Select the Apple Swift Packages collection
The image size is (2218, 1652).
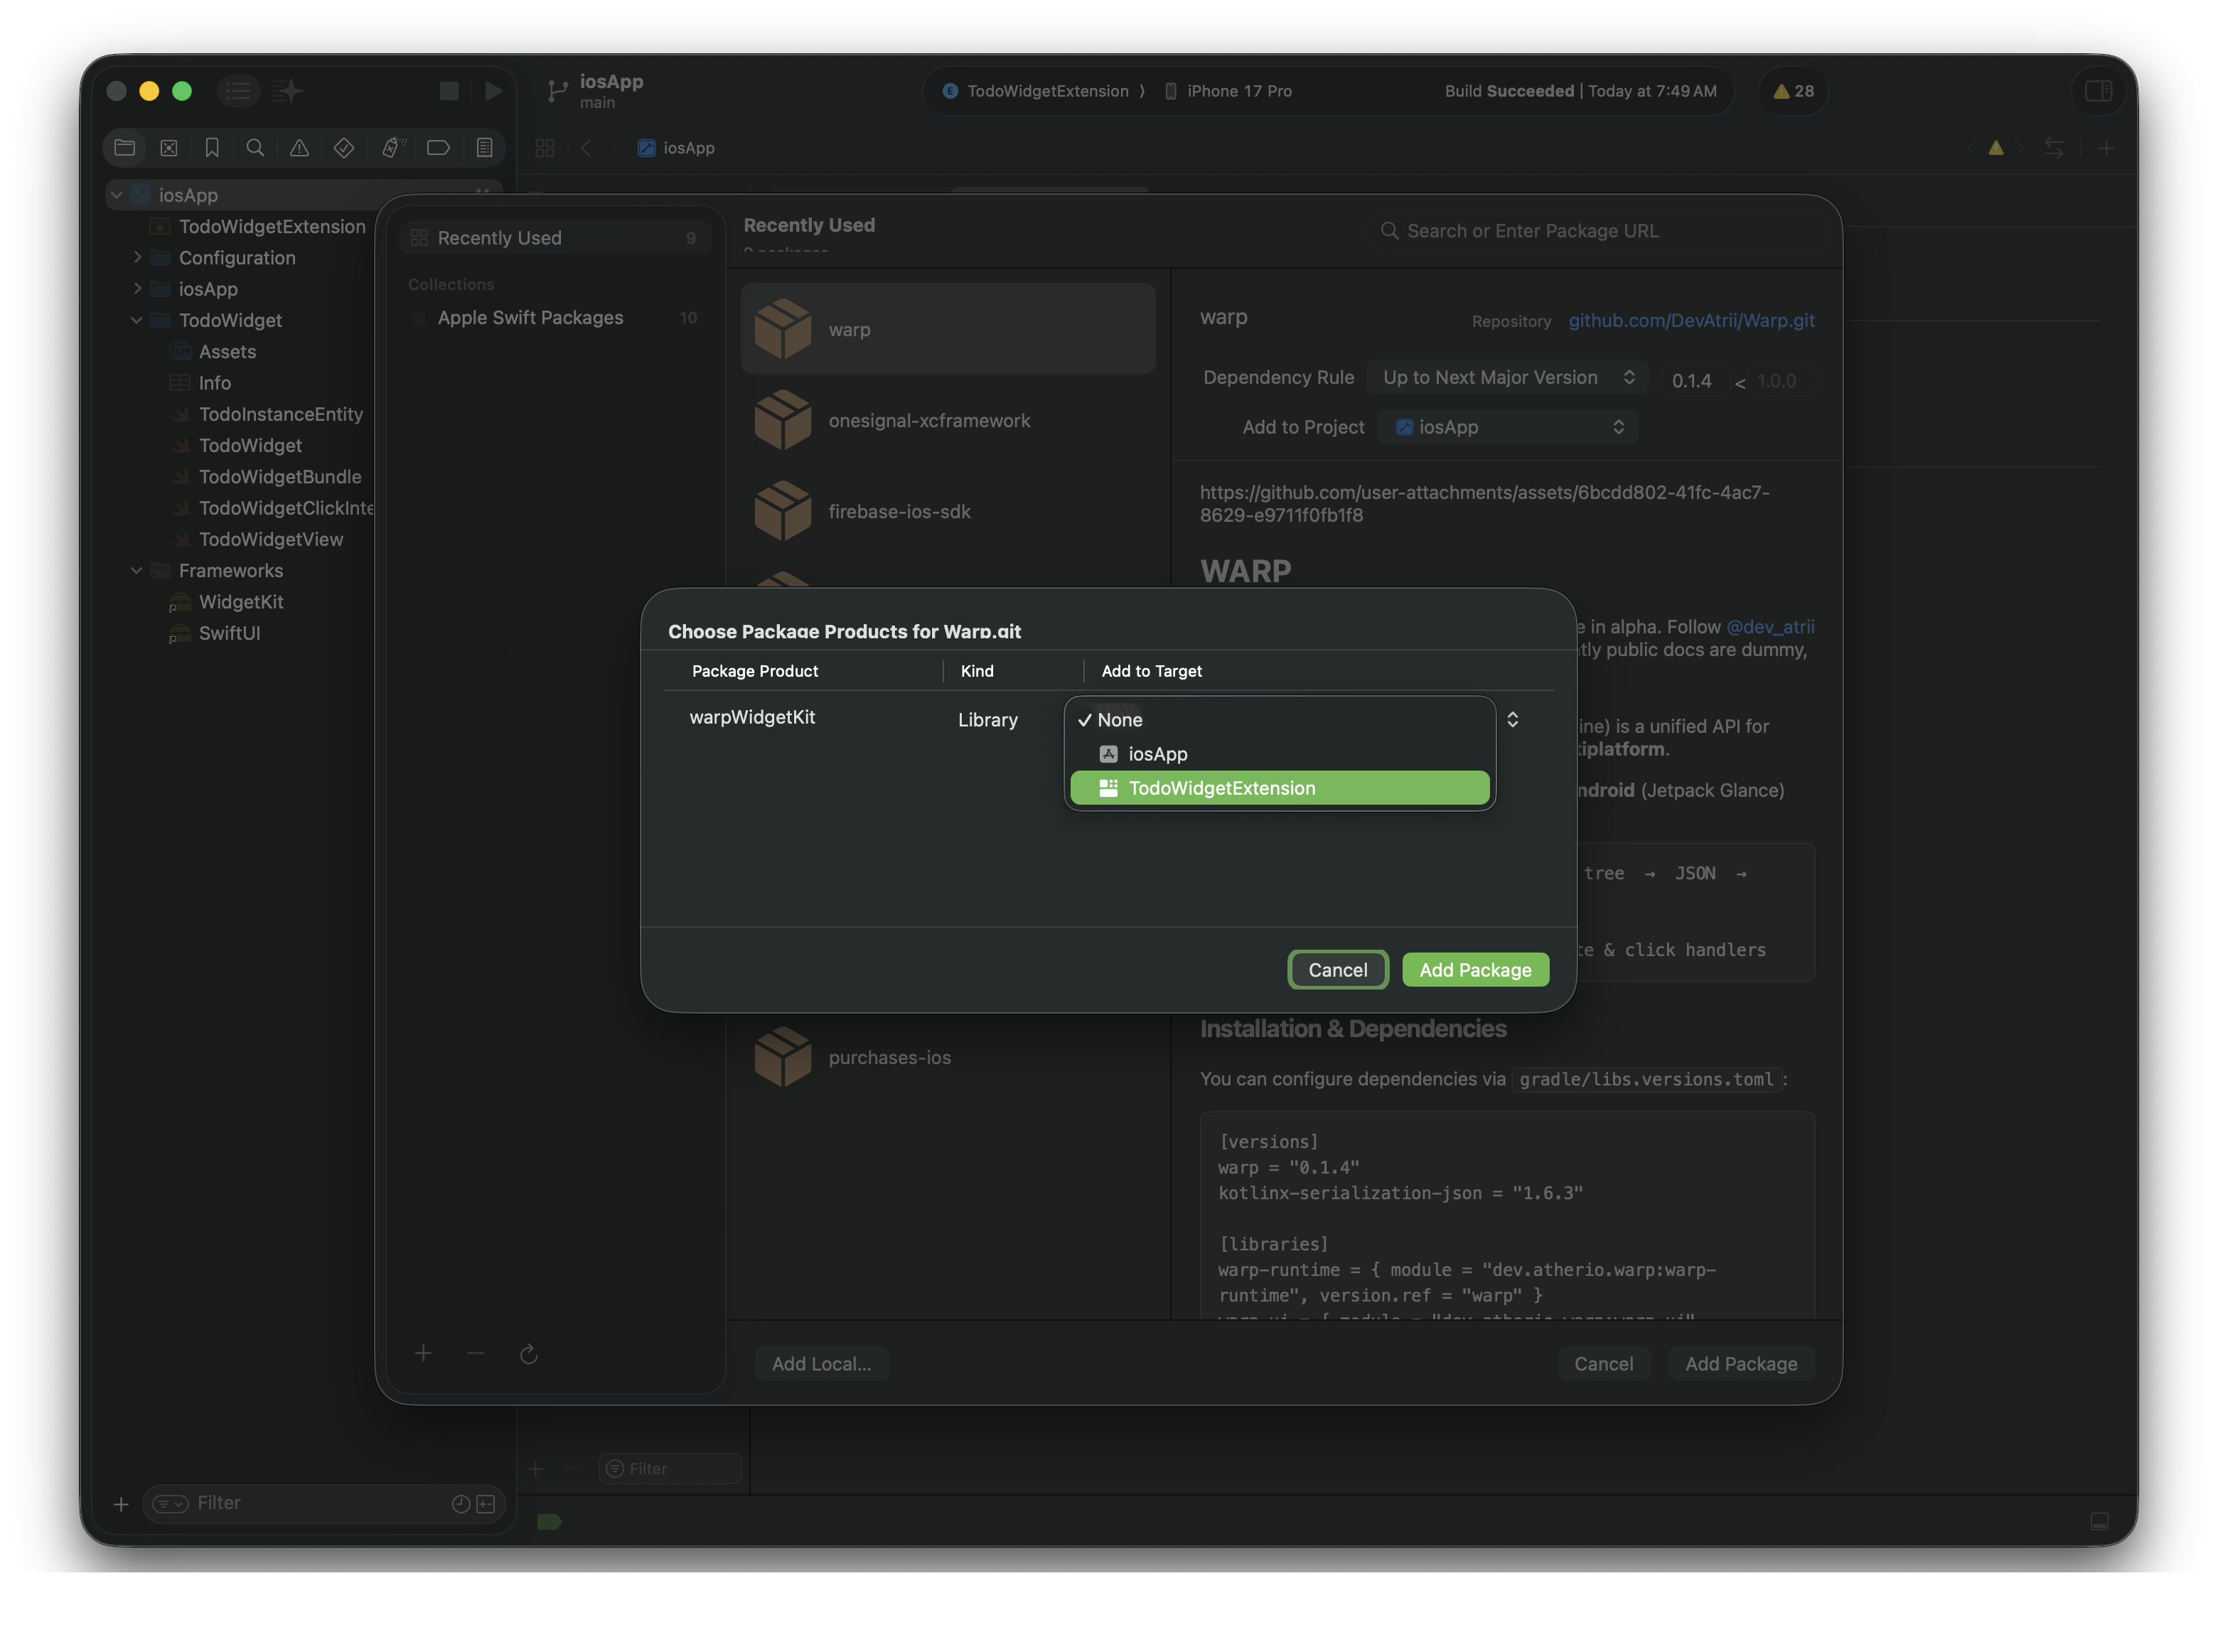pos(555,318)
